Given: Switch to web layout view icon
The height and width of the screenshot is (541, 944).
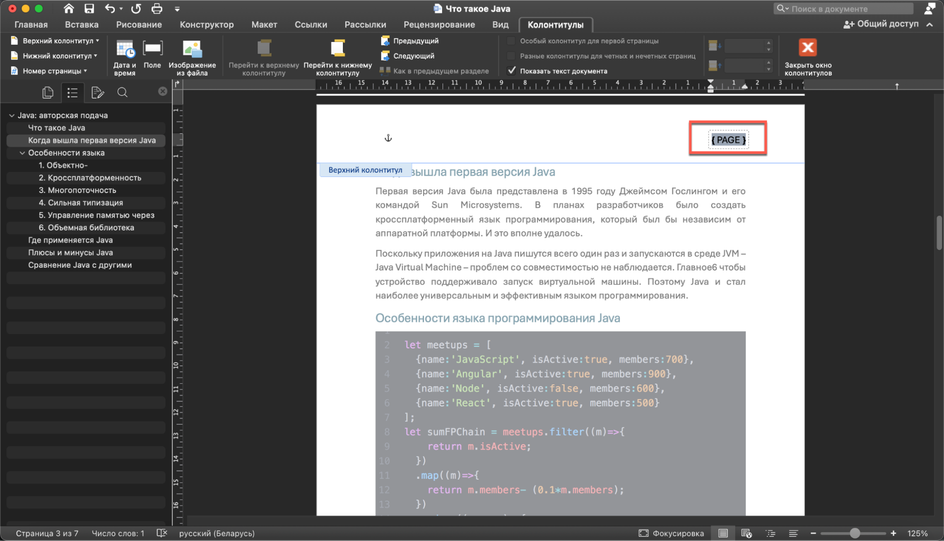Looking at the screenshot, I should [747, 533].
